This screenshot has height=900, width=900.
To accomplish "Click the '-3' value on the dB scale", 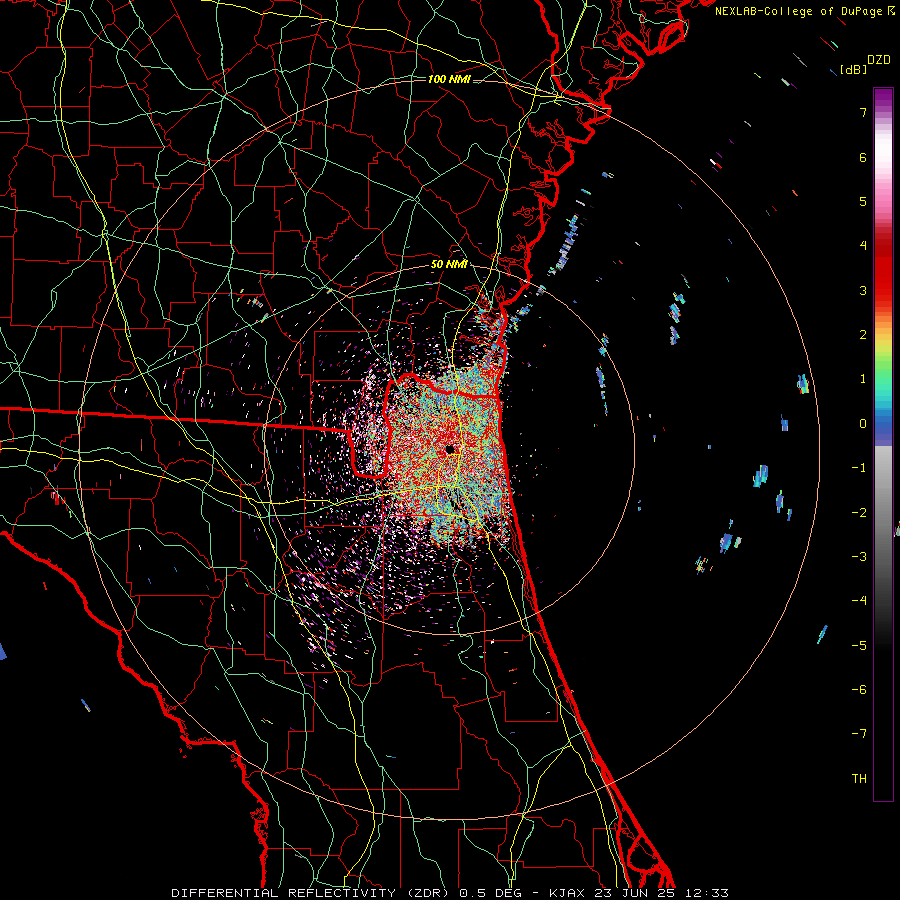I will [859, 557].
